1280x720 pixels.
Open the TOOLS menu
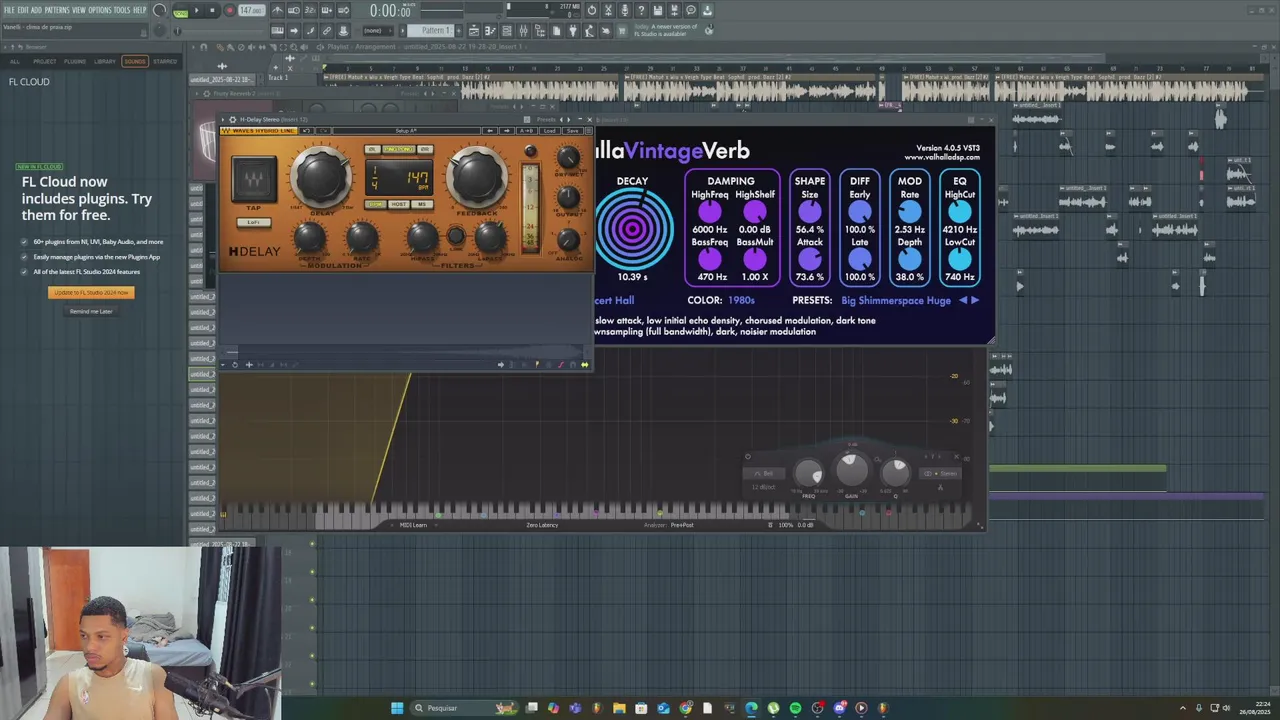[122, 10]
